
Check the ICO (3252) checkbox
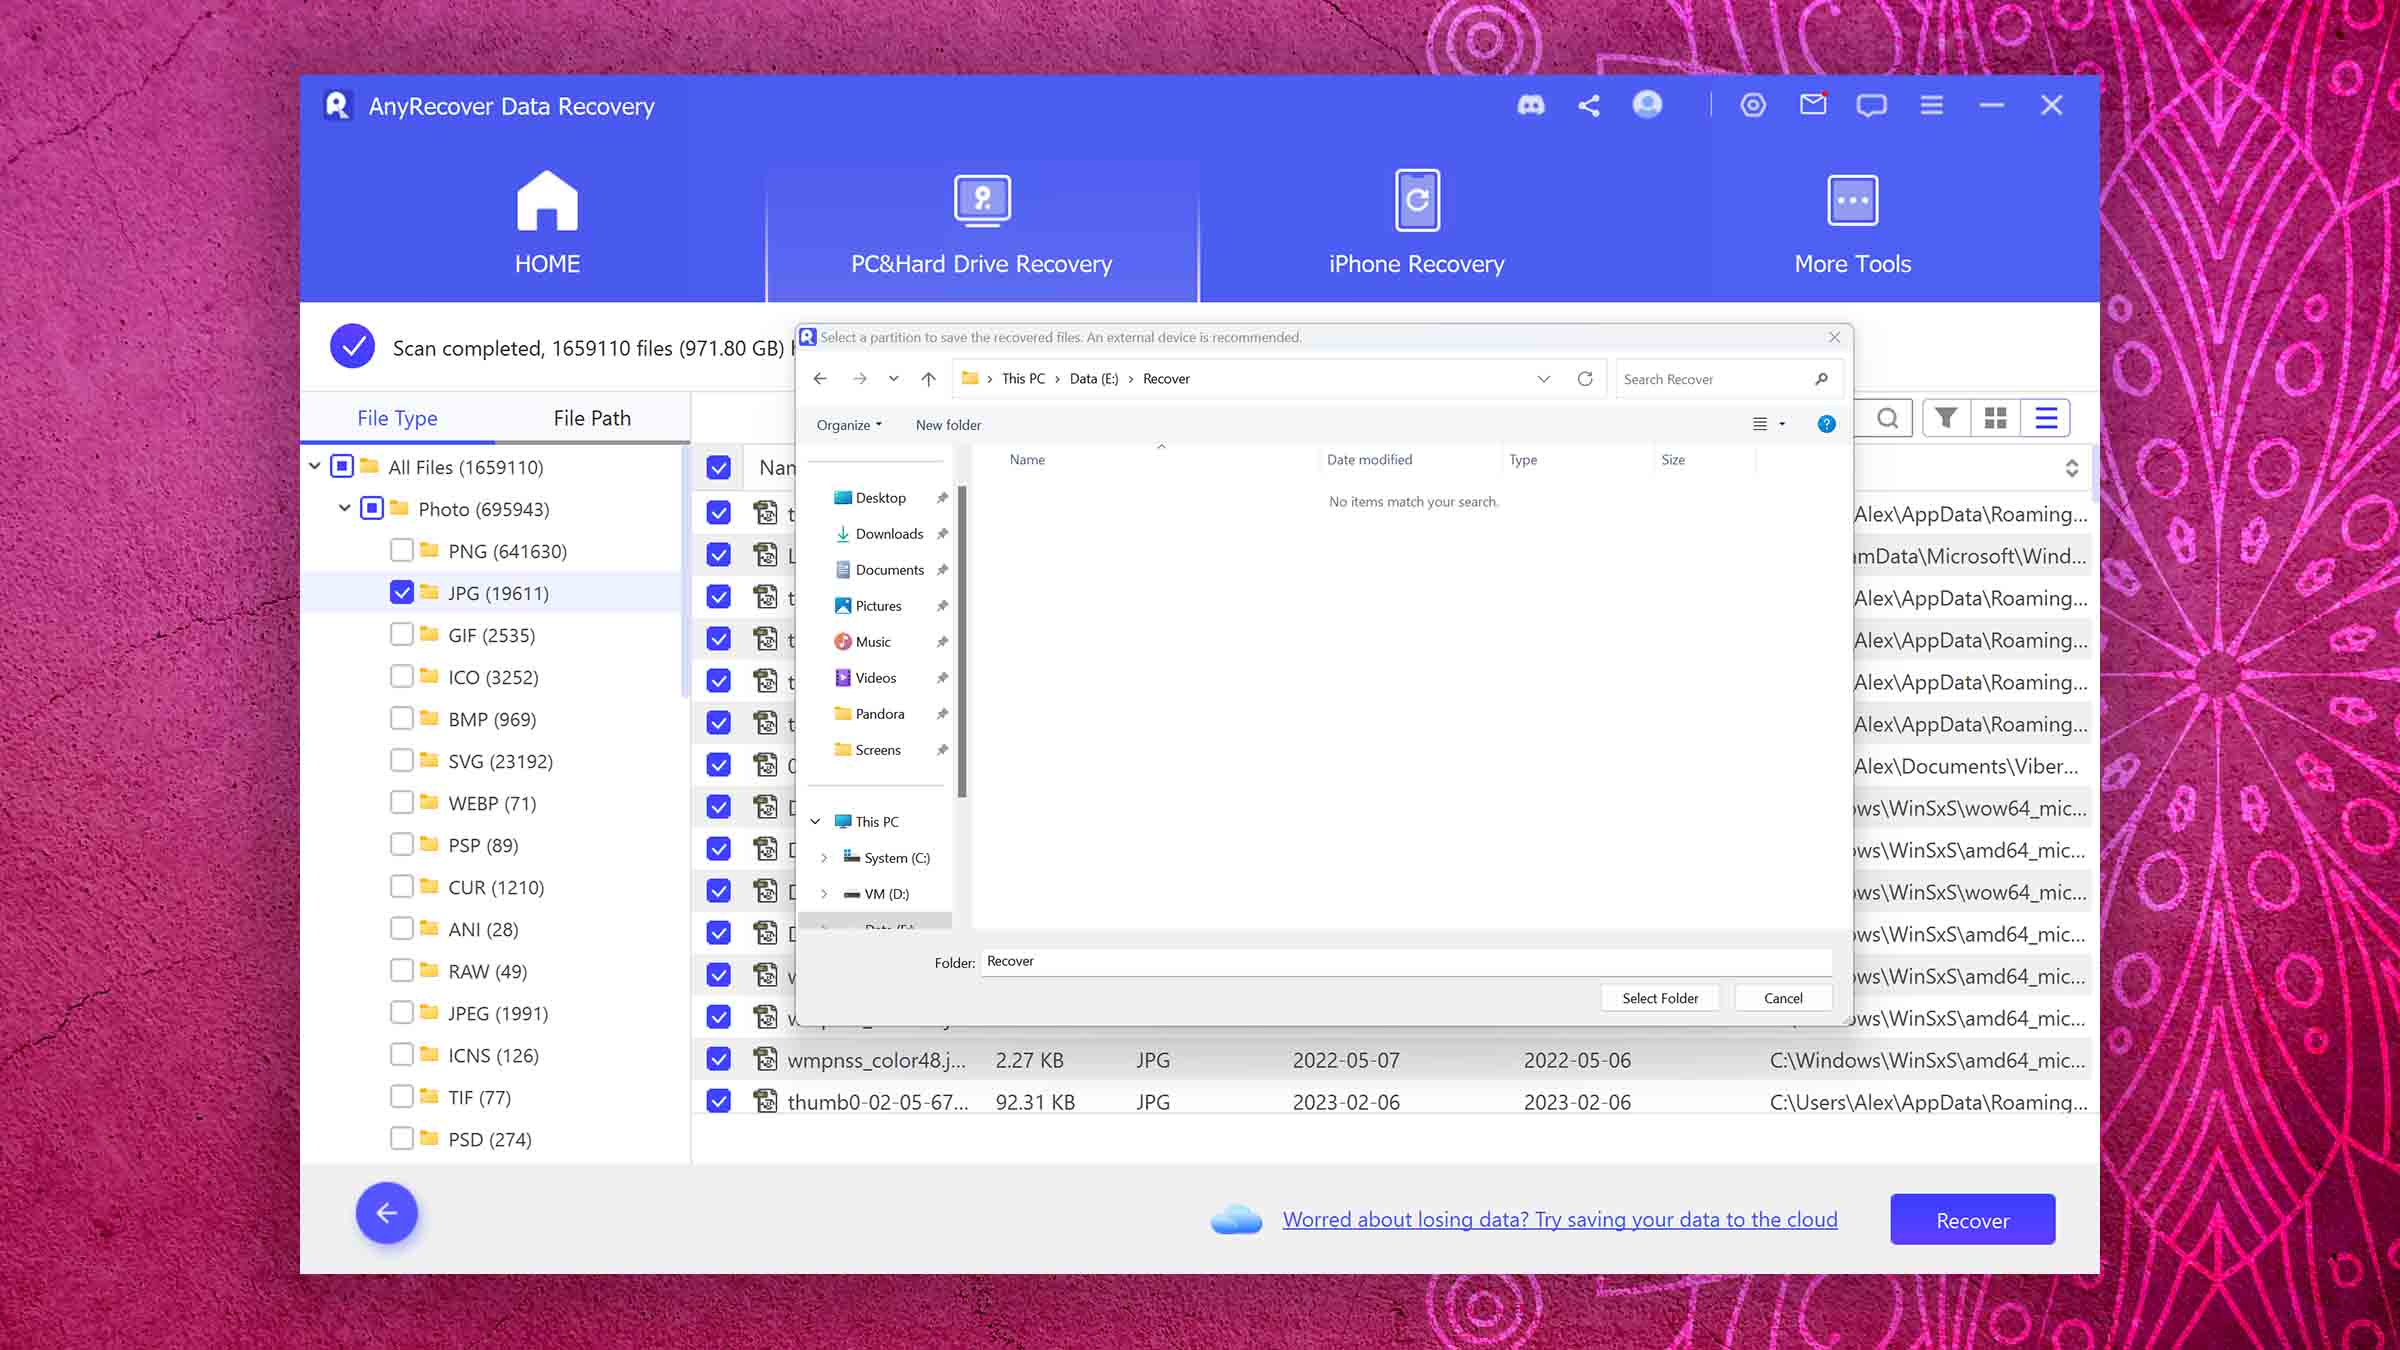402,677
